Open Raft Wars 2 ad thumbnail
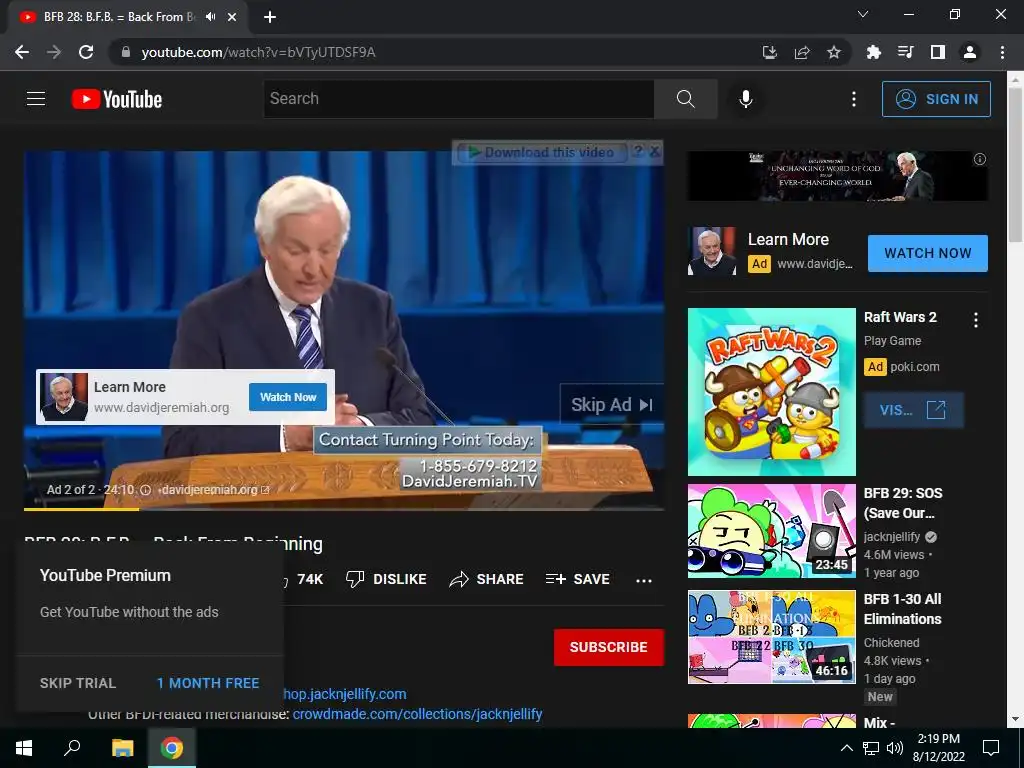 771,392
